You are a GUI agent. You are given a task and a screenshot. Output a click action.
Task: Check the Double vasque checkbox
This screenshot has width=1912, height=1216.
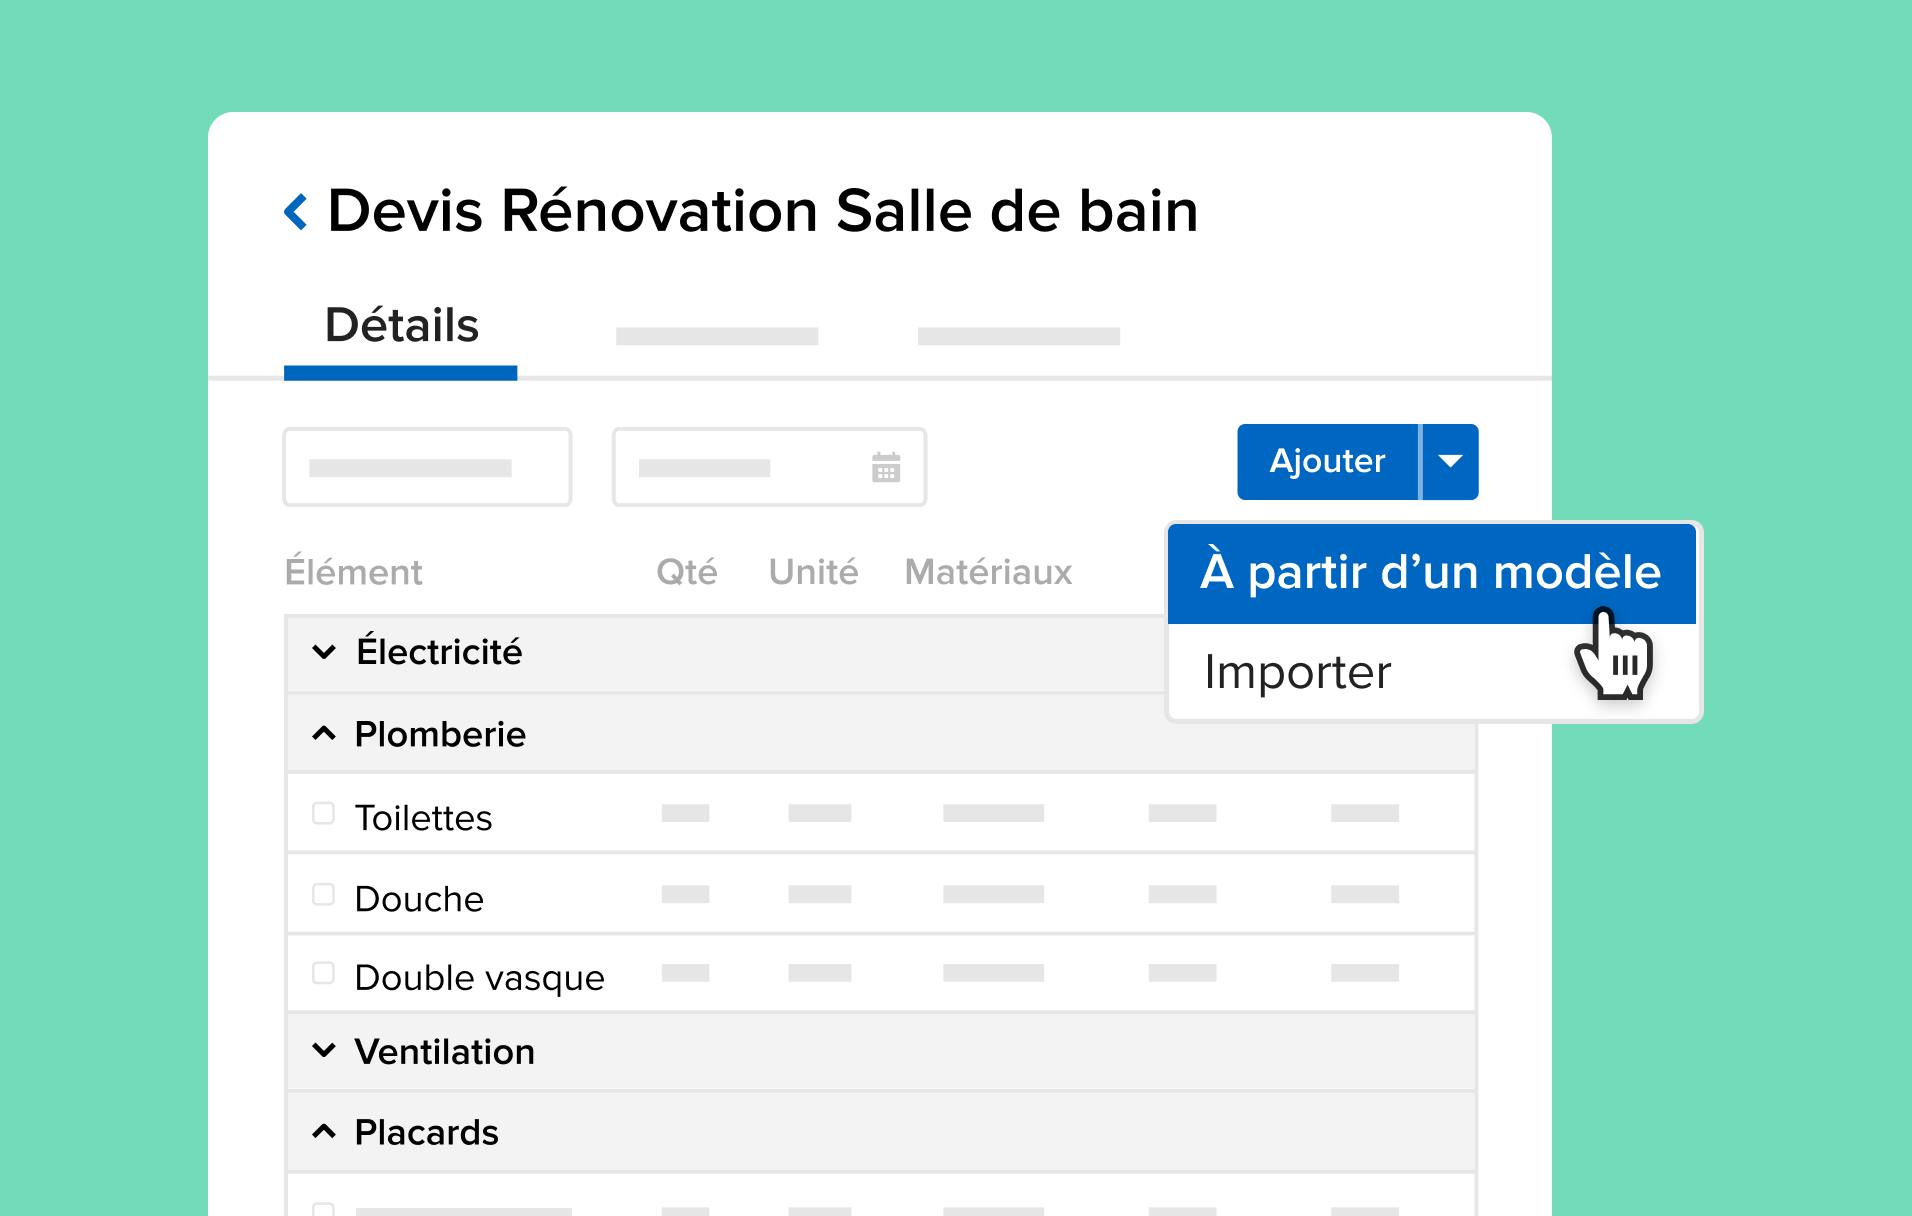[x=322, y=974]
